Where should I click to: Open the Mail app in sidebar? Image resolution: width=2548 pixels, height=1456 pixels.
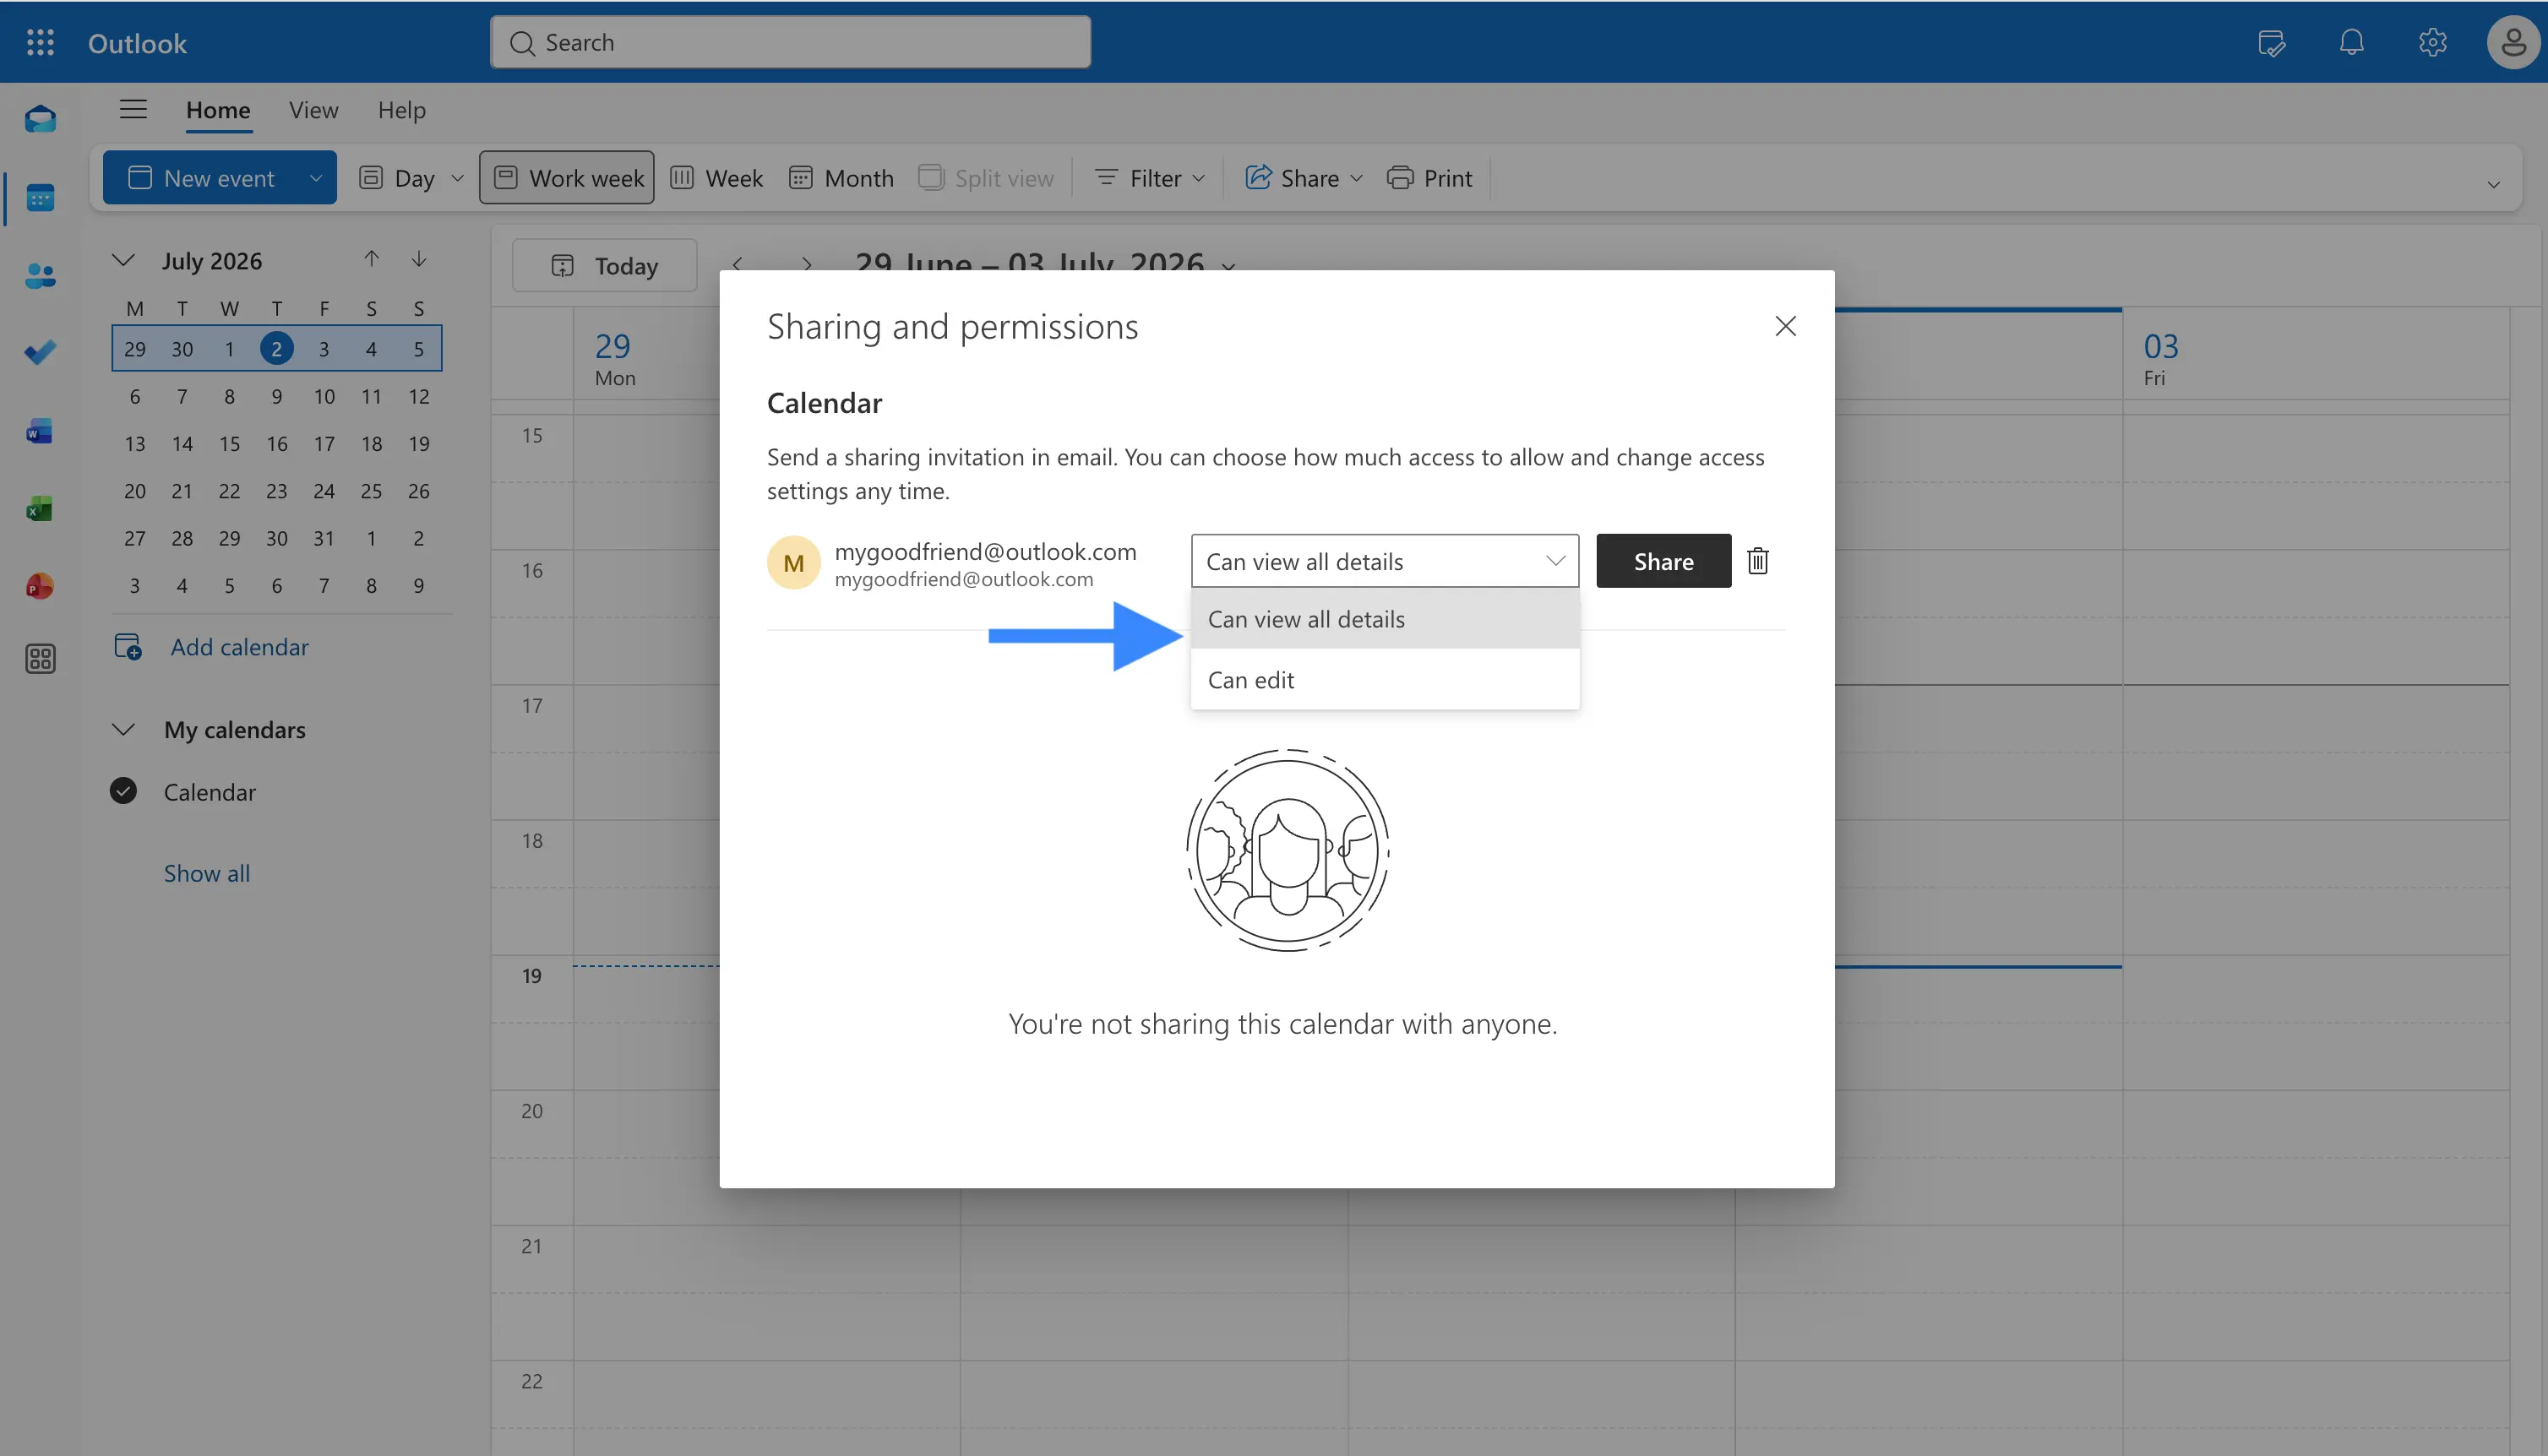[x=40, y=119]
